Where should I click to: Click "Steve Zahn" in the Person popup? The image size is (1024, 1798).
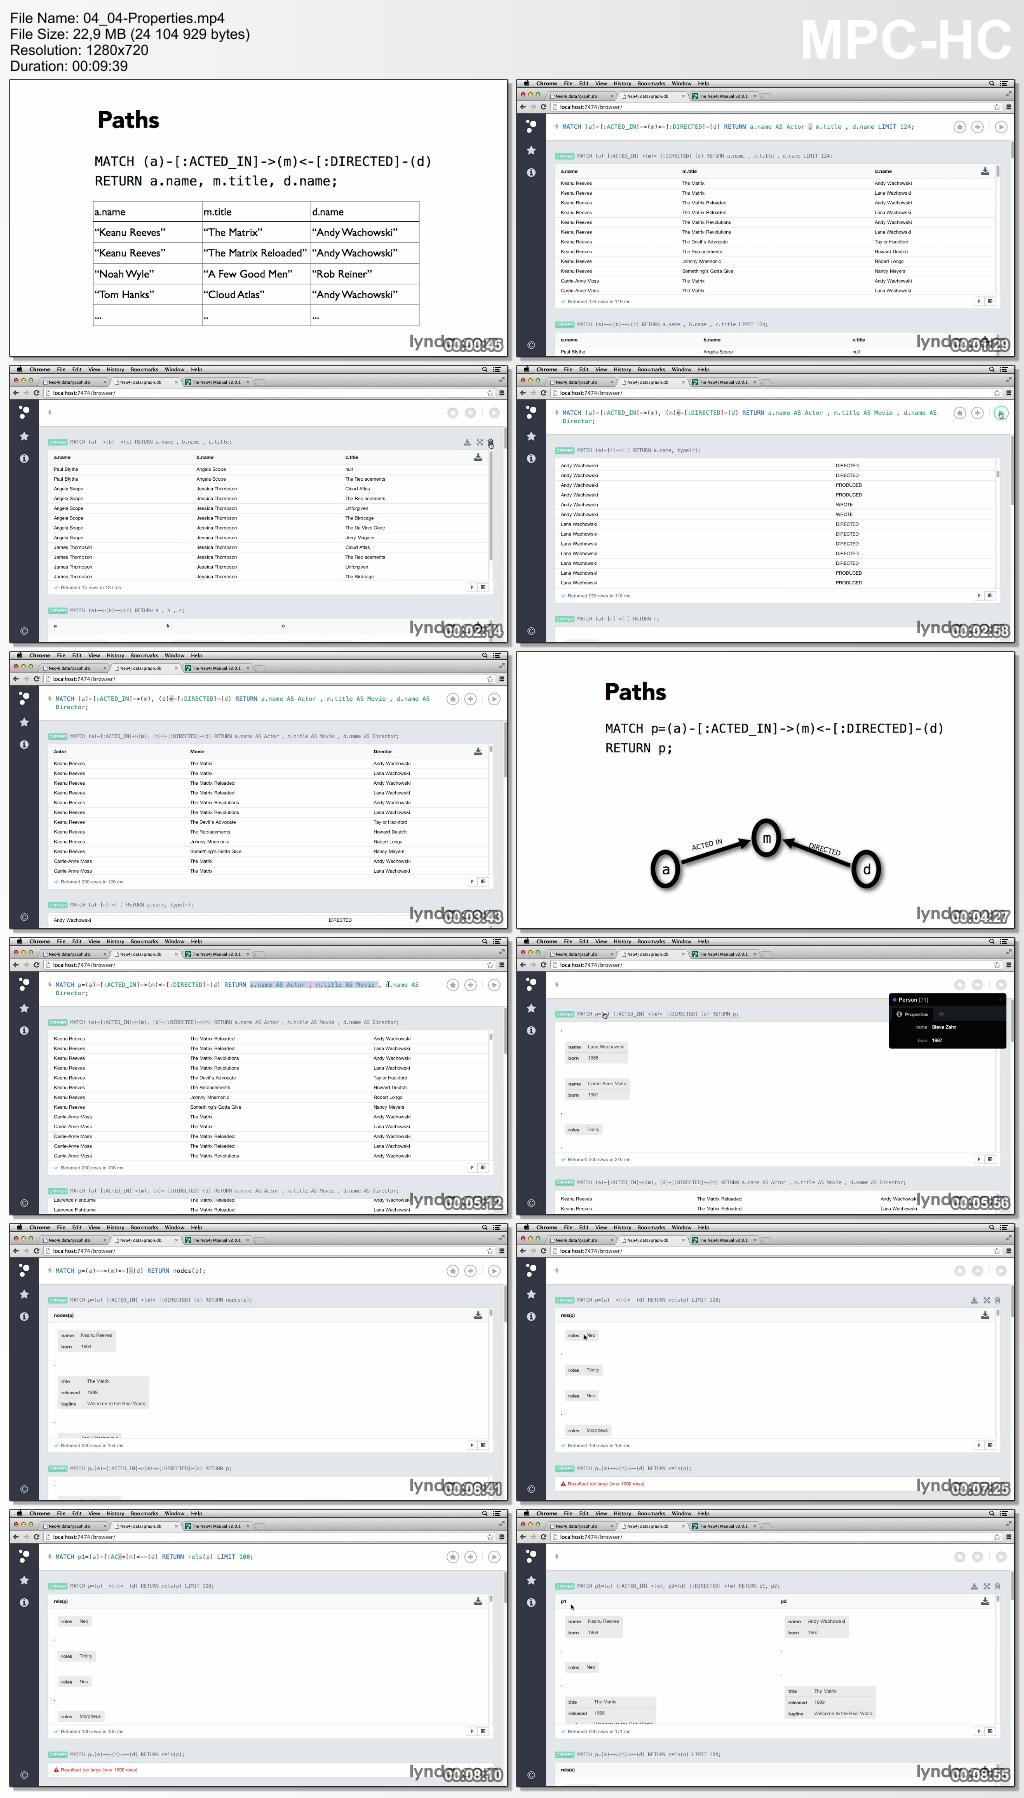(944, 1027)
